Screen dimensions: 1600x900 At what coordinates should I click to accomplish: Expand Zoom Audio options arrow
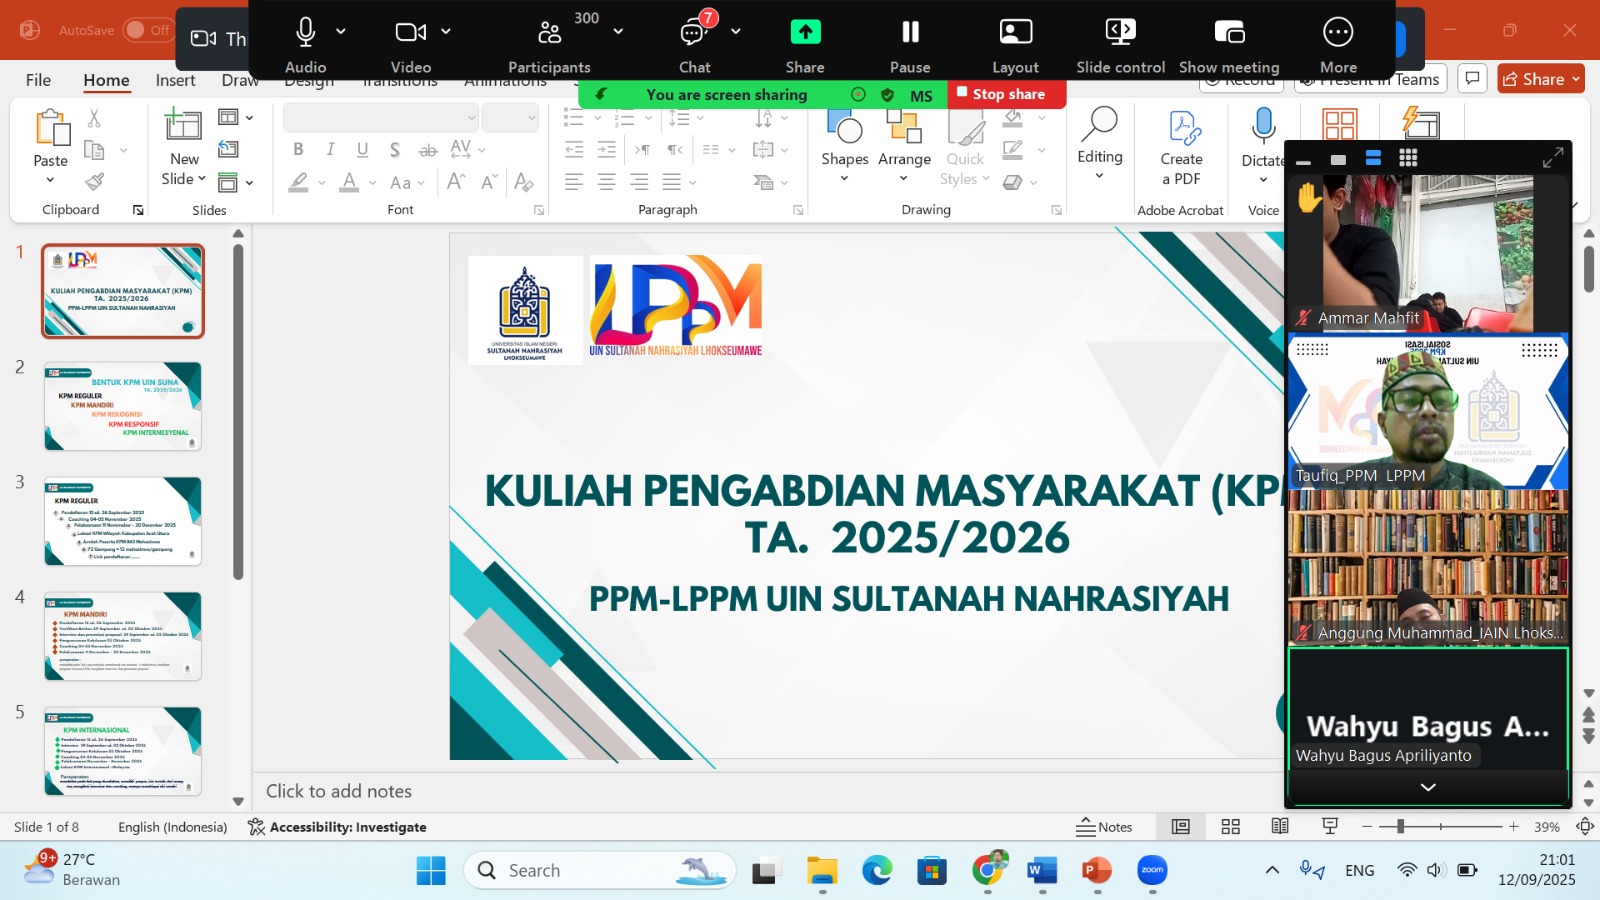click(x=341, y=31)
